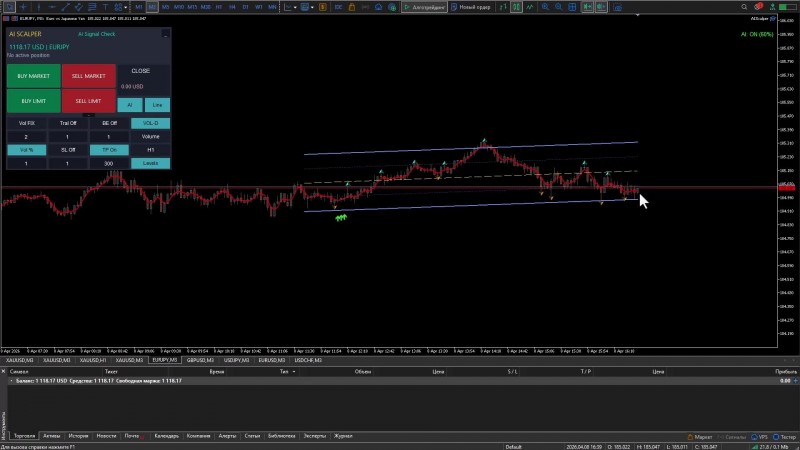Toggle the Algo Trading button
The height and width of the screenshot is (450, 800).
(x=424, y=7)
